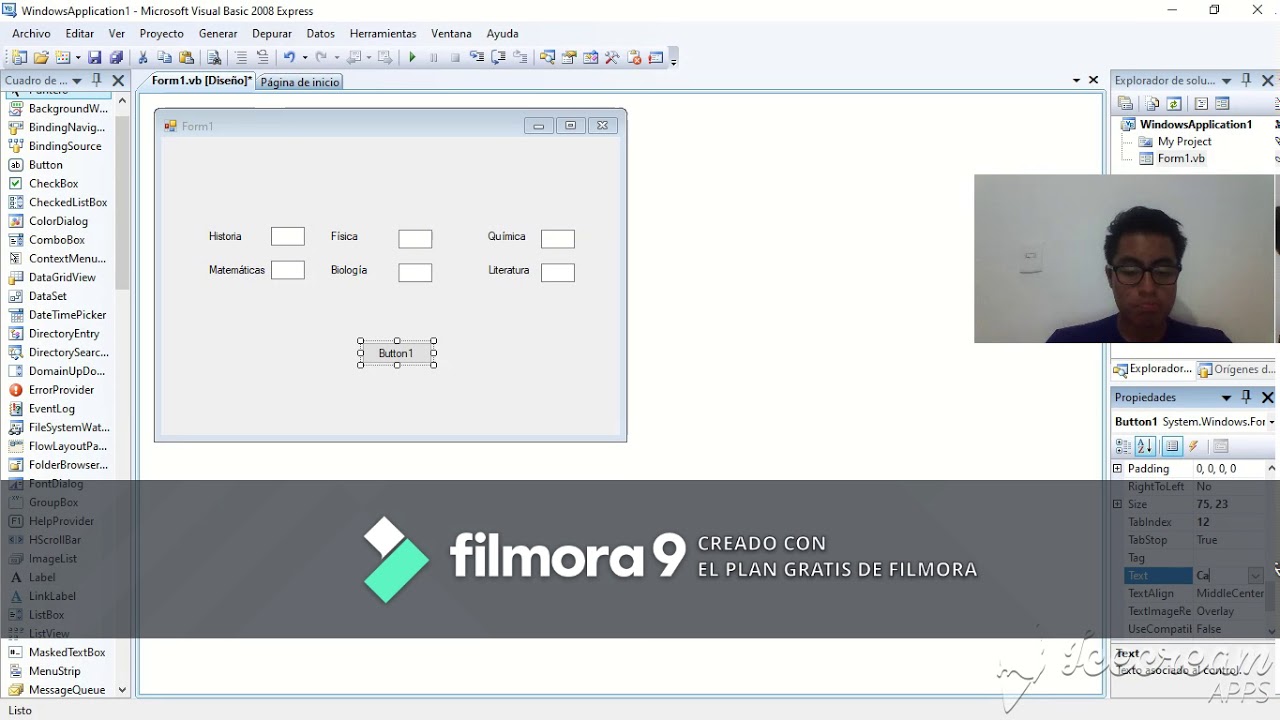Switch to the Properties list view button
The height and width of the screenshot is (720, 1280).
pyautogui.click(x=1172, y=447)
